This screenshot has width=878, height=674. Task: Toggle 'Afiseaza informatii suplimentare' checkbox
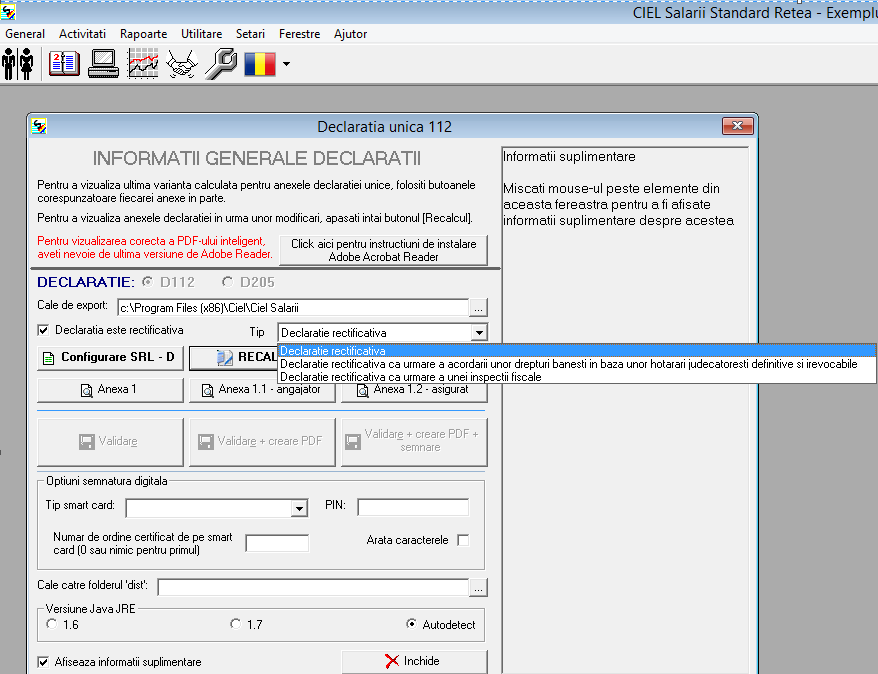coord(43,662)
